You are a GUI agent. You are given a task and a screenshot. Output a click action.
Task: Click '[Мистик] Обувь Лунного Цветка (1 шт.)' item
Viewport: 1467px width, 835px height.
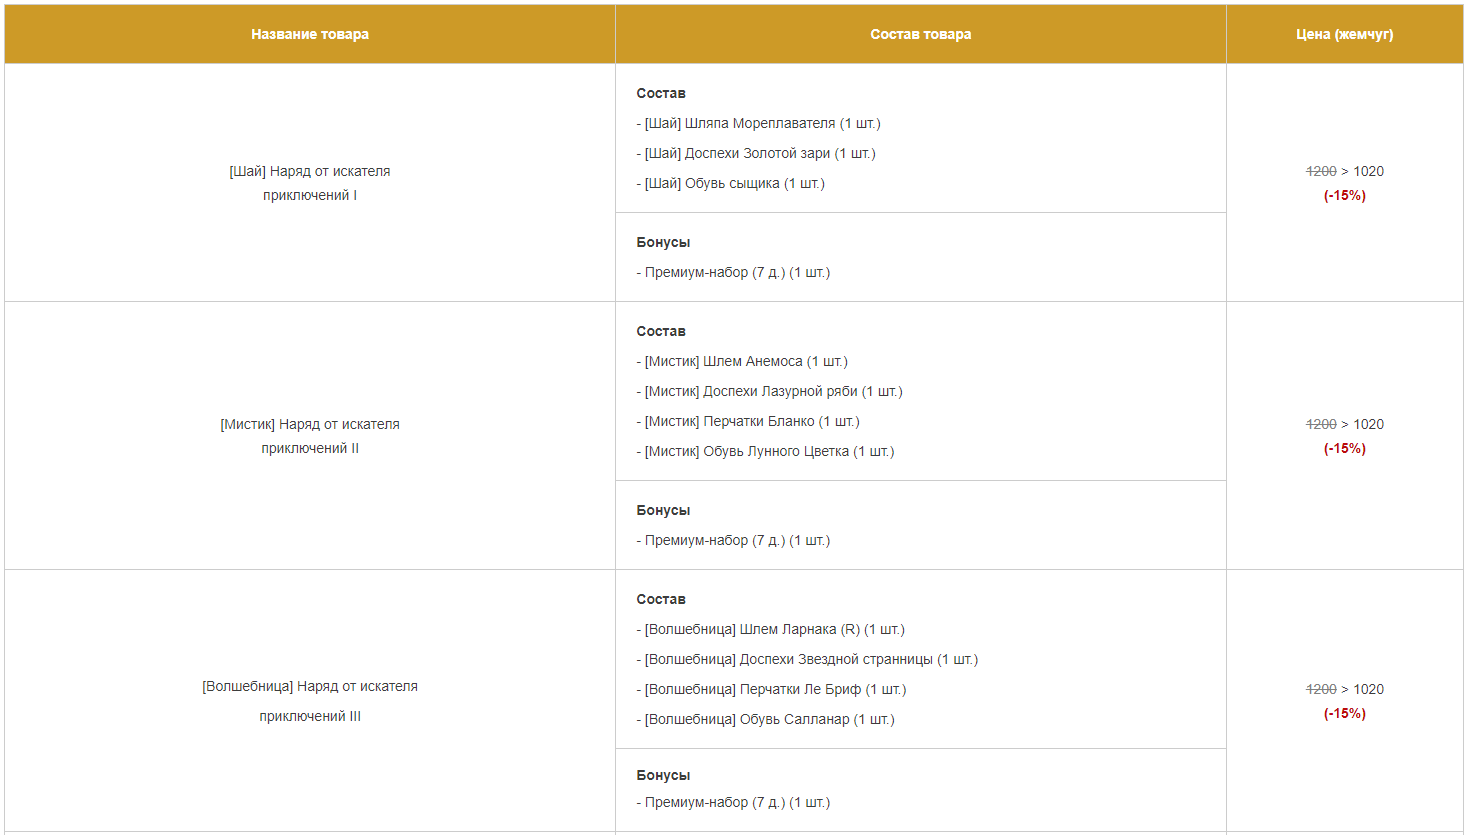(x=766, y=451)
